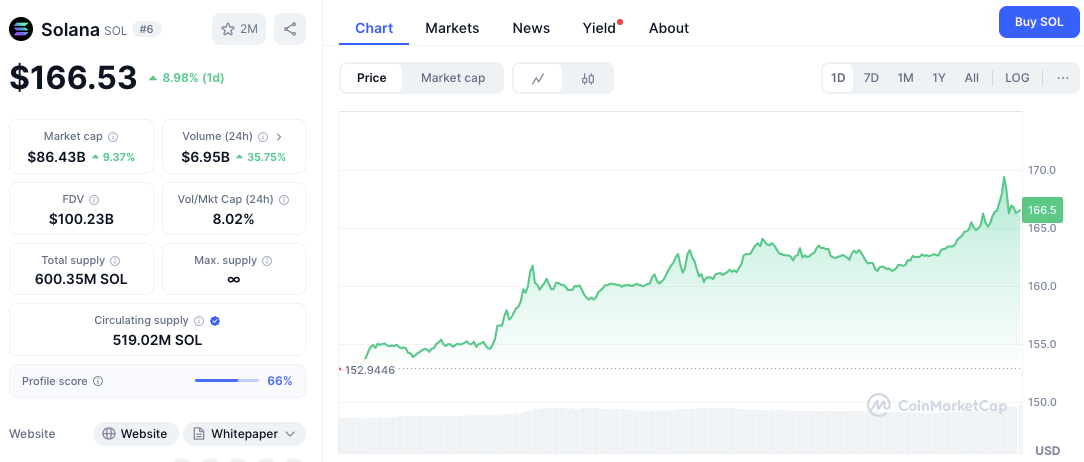The height and width of the screenshot is (462, 1084).
Task: Switch to the Markets tab
Action: (452, 28)
